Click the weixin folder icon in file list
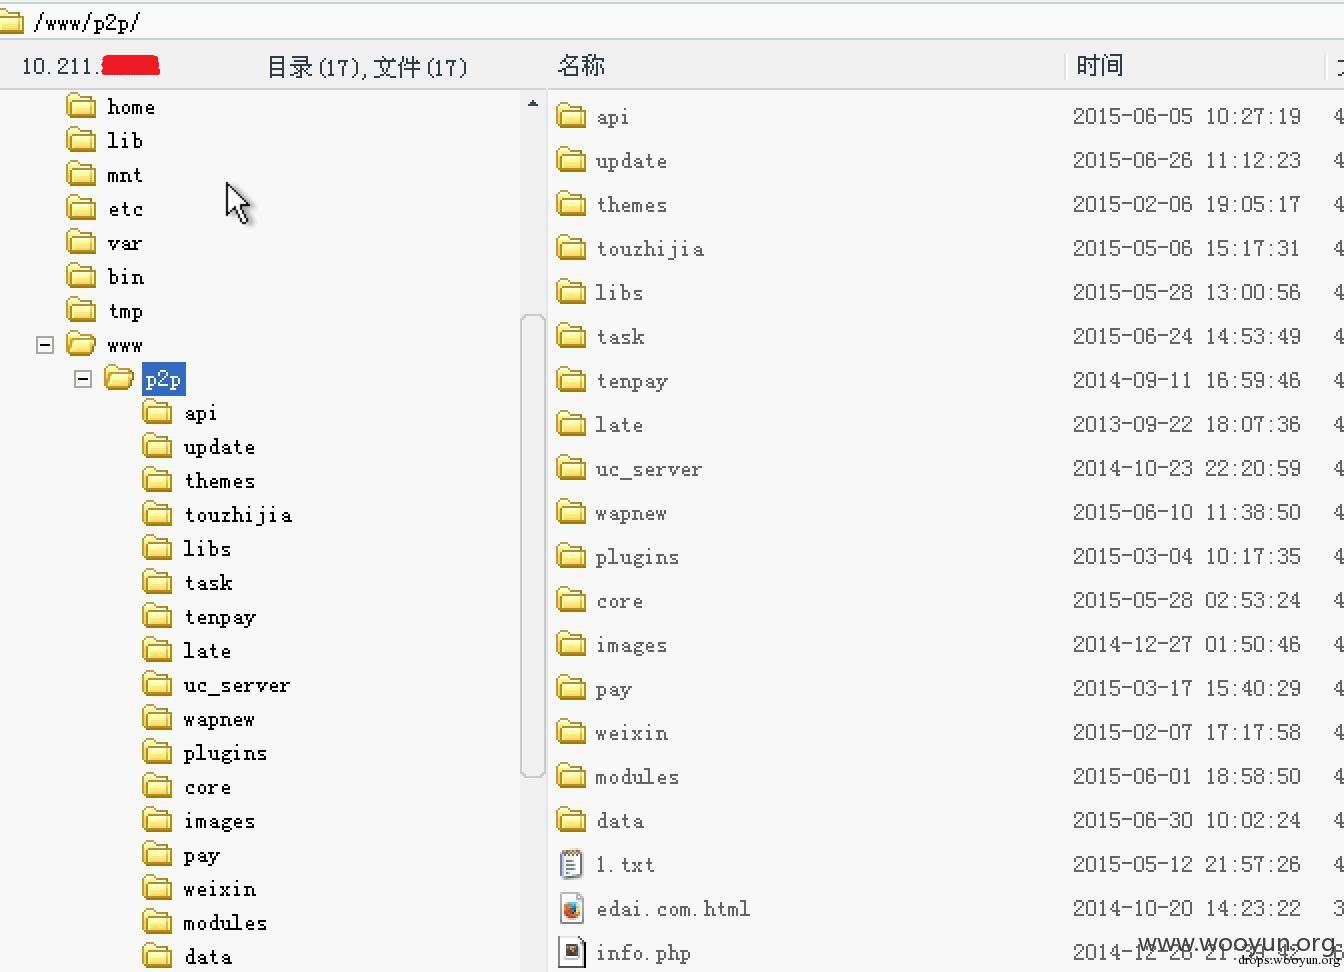The width and height of the screenshot is (1344, 972). (x=571, y=732)
